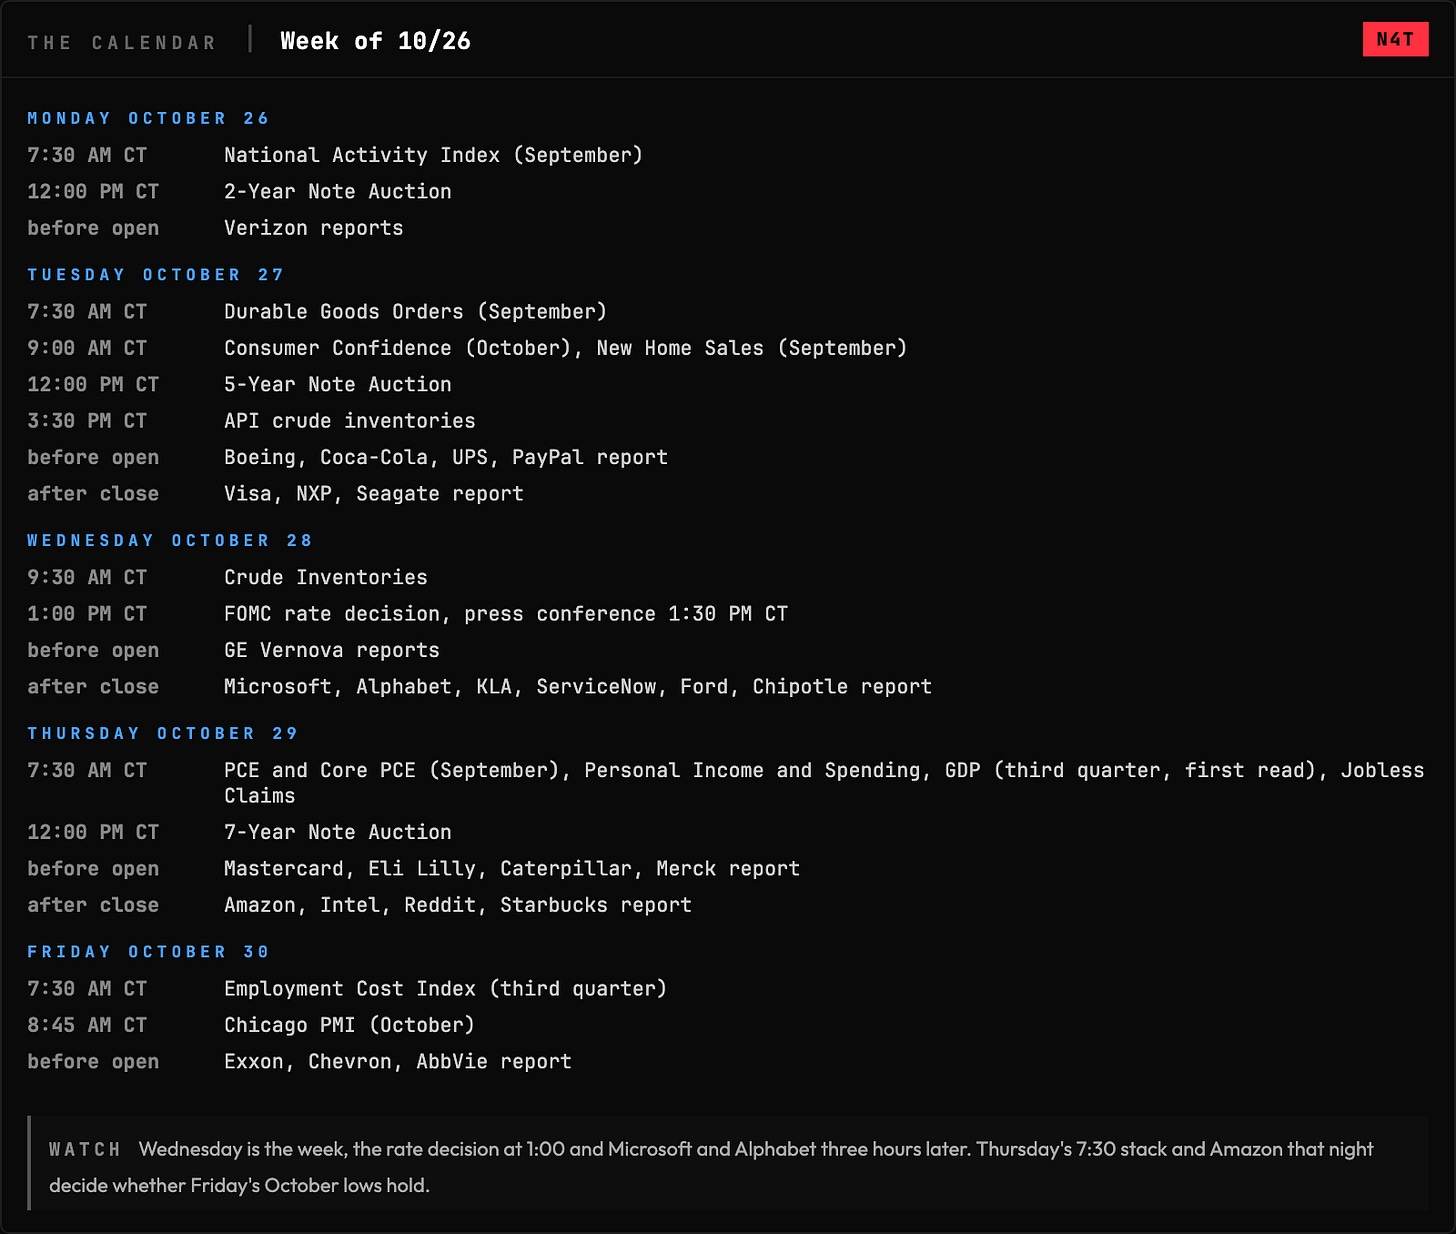1456x1234 pixels.
Task: Select the 'WEDNESDAY OCTOBER 28' heading
Action: tap(170, 541)
